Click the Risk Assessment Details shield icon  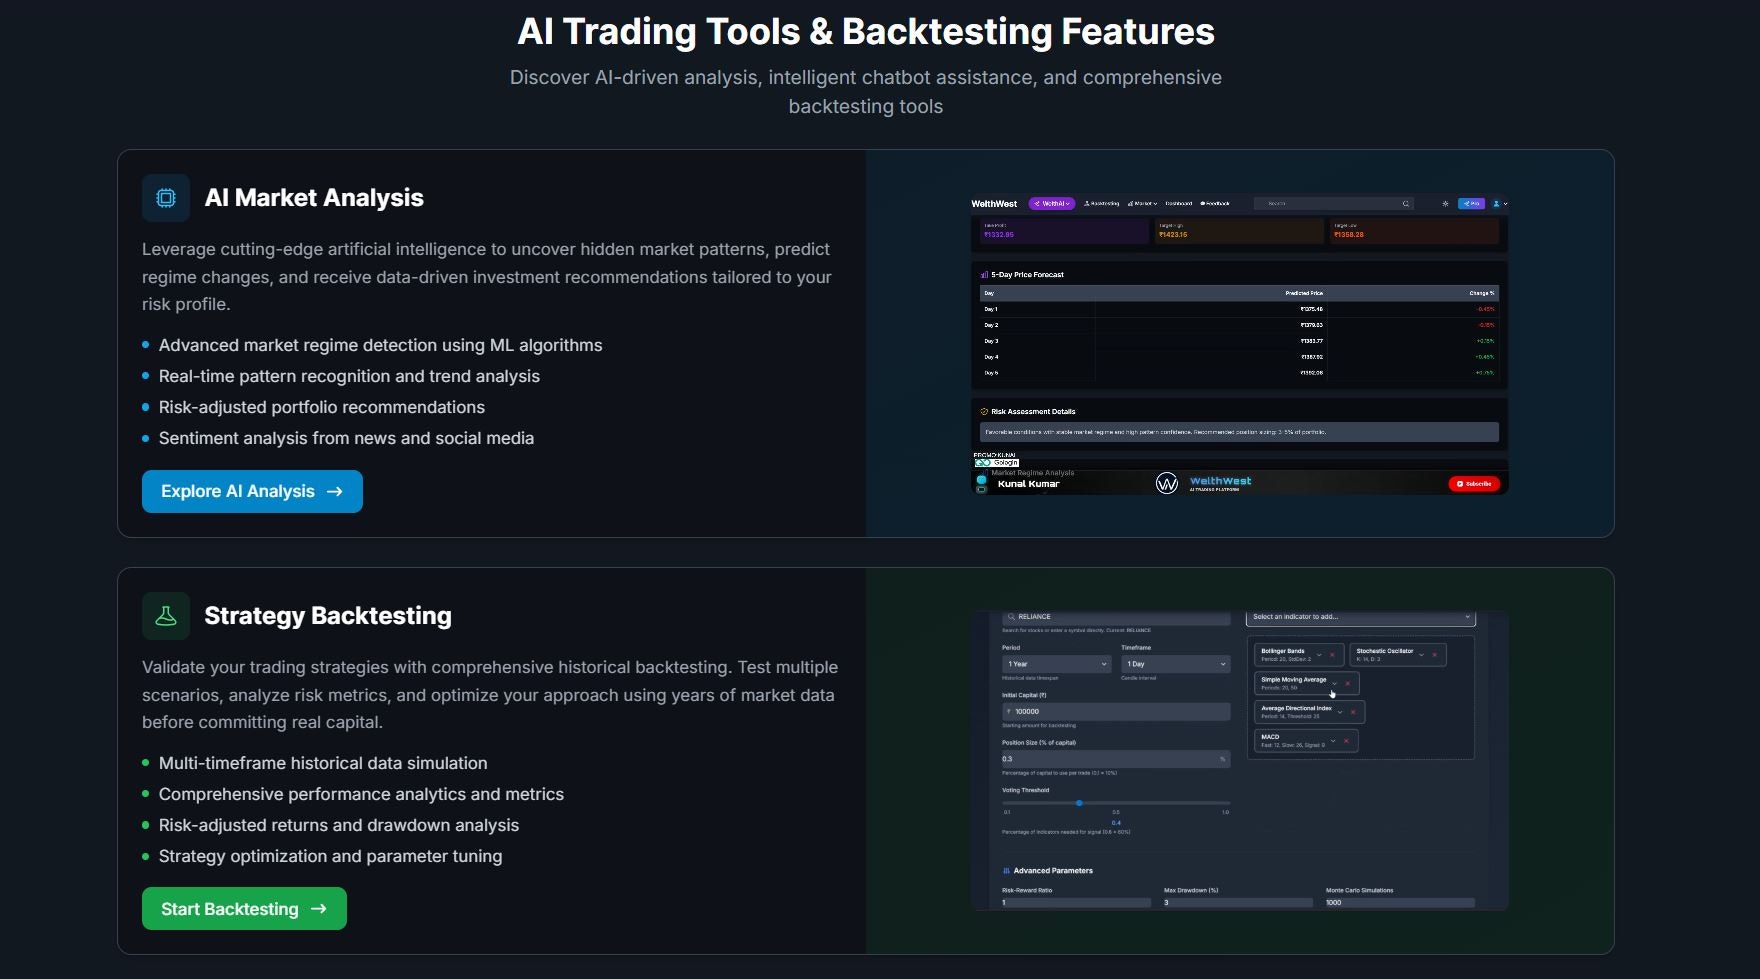point(984,412)
